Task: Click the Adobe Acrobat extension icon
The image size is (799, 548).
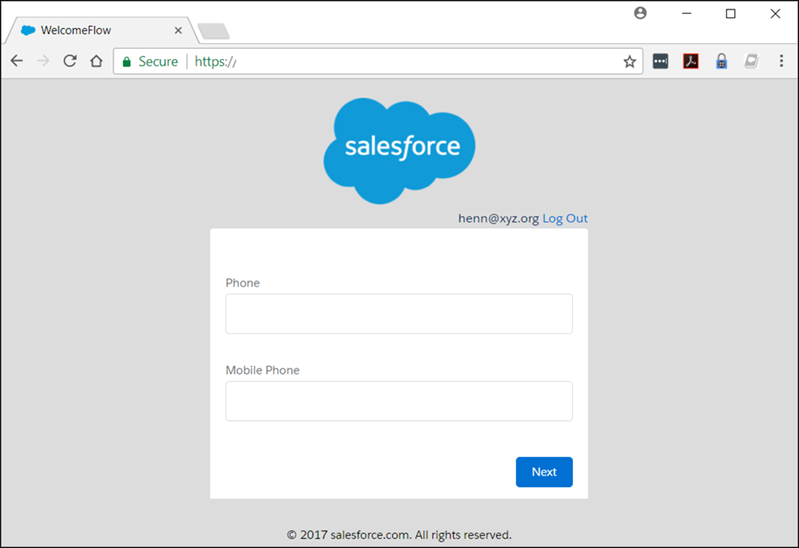Action: (691, 61)
